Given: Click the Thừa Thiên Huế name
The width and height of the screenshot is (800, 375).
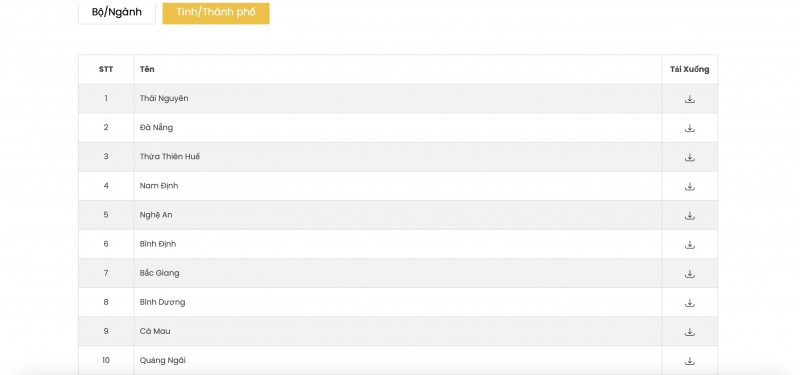Looking at the screenshot, I should tap(170, 157).
